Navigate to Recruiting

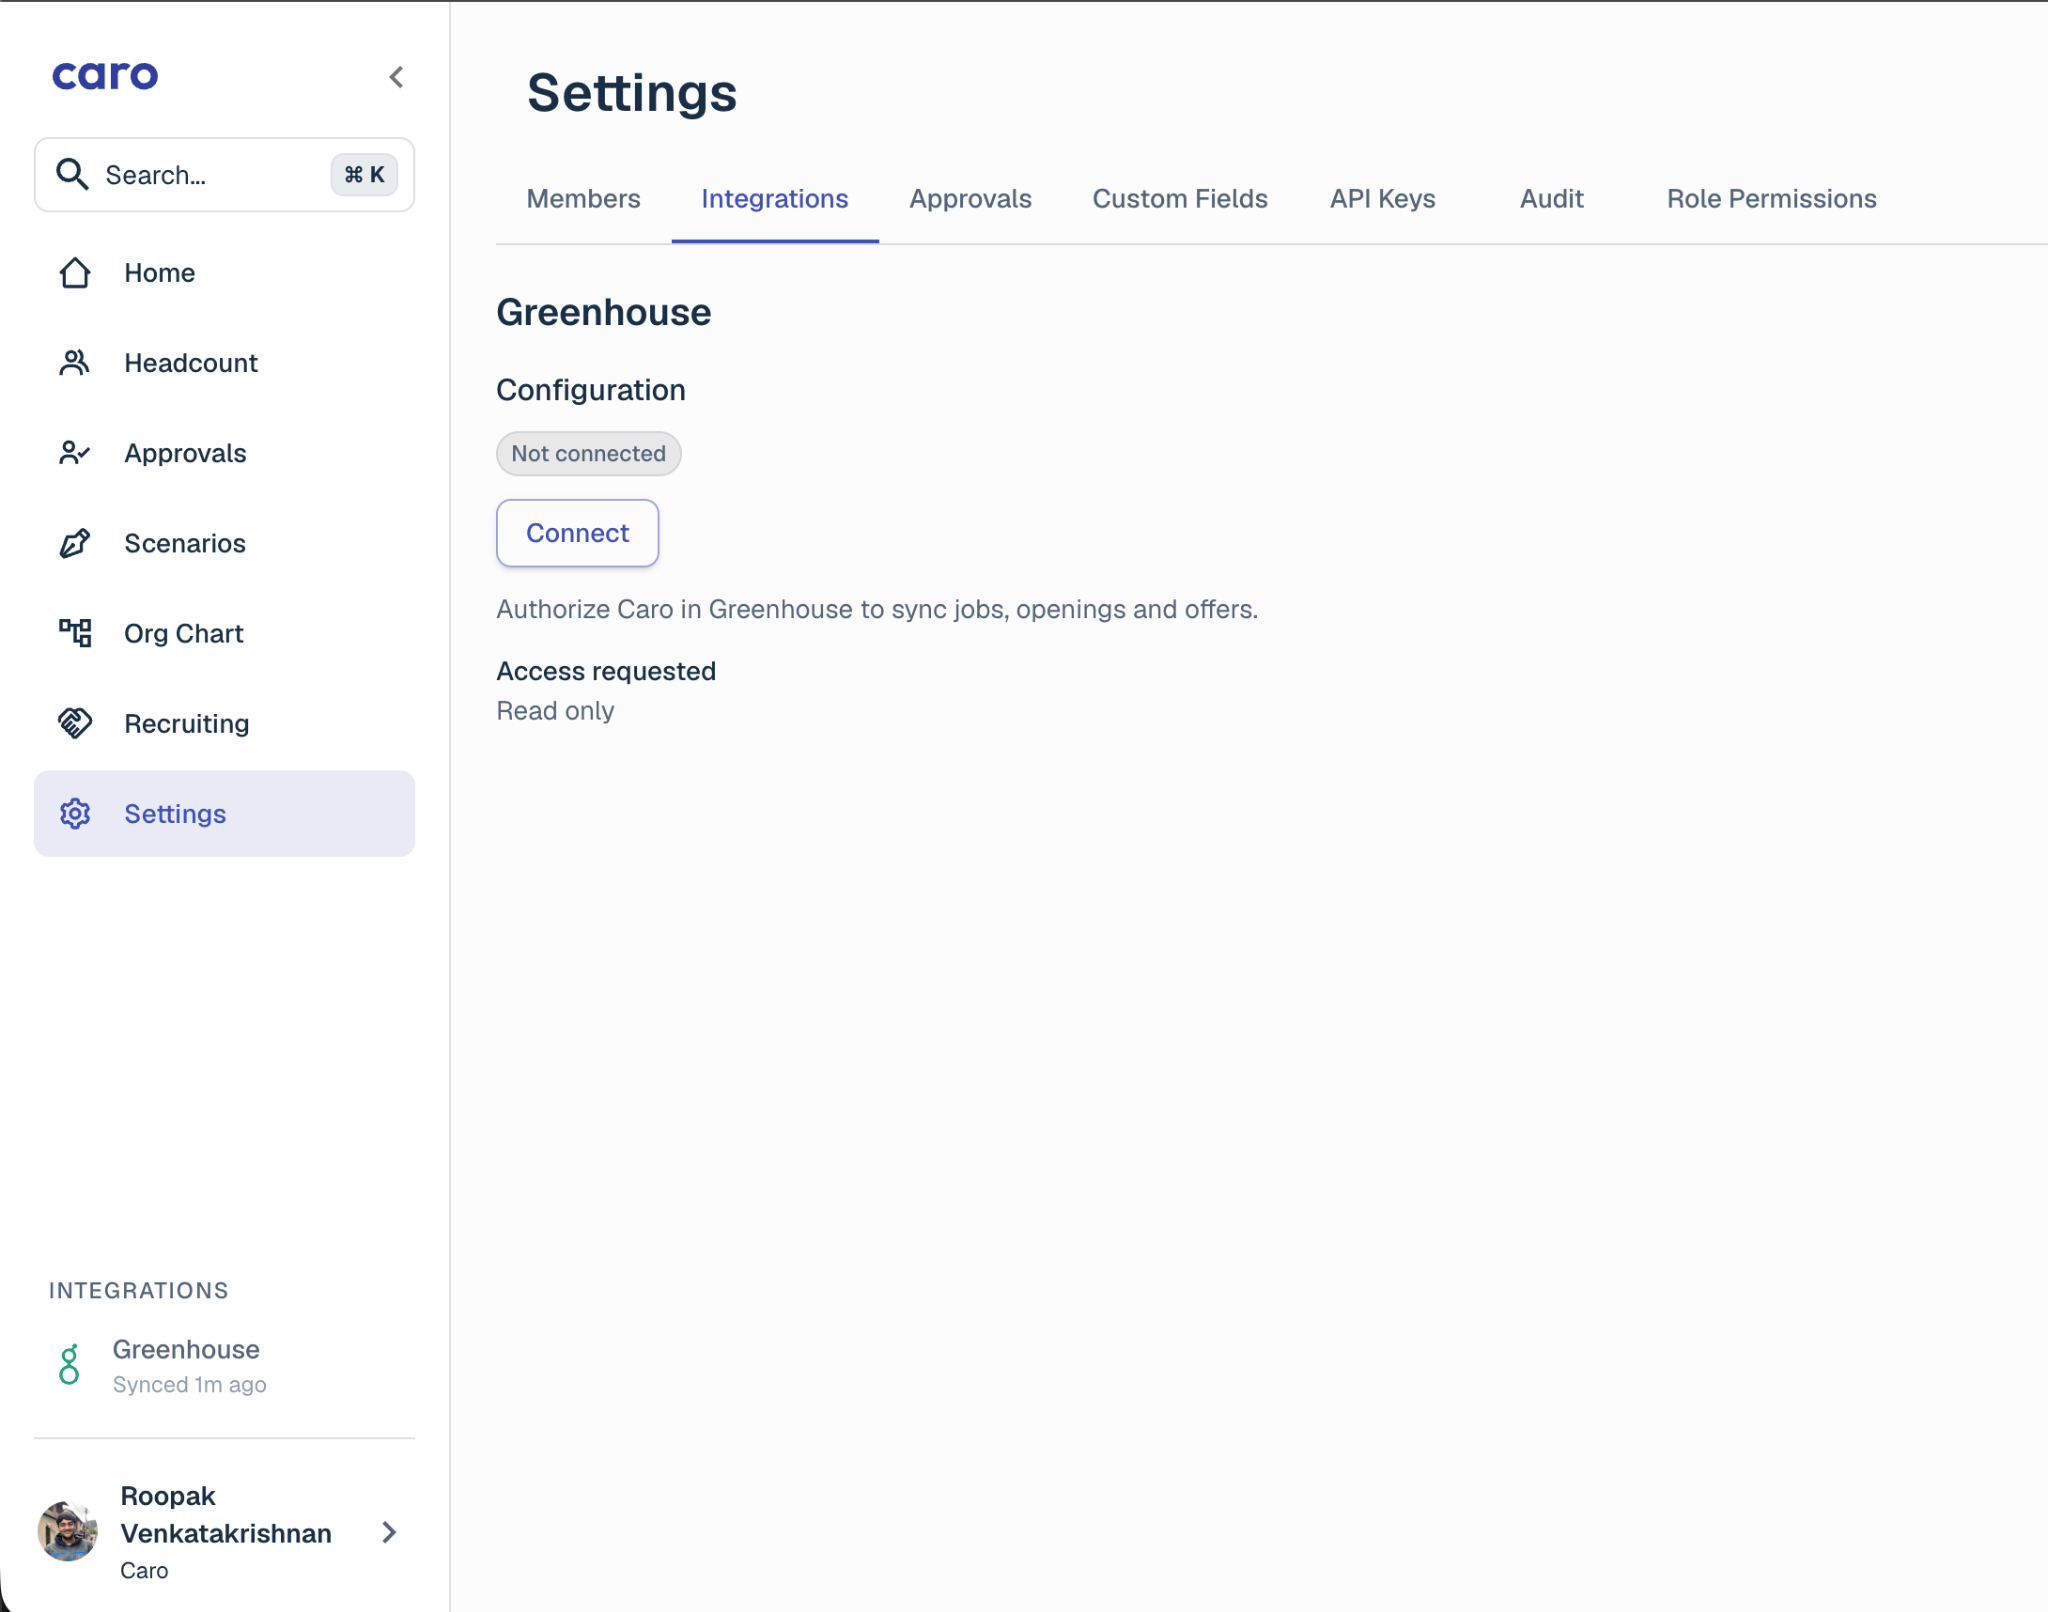pos(187,723)
